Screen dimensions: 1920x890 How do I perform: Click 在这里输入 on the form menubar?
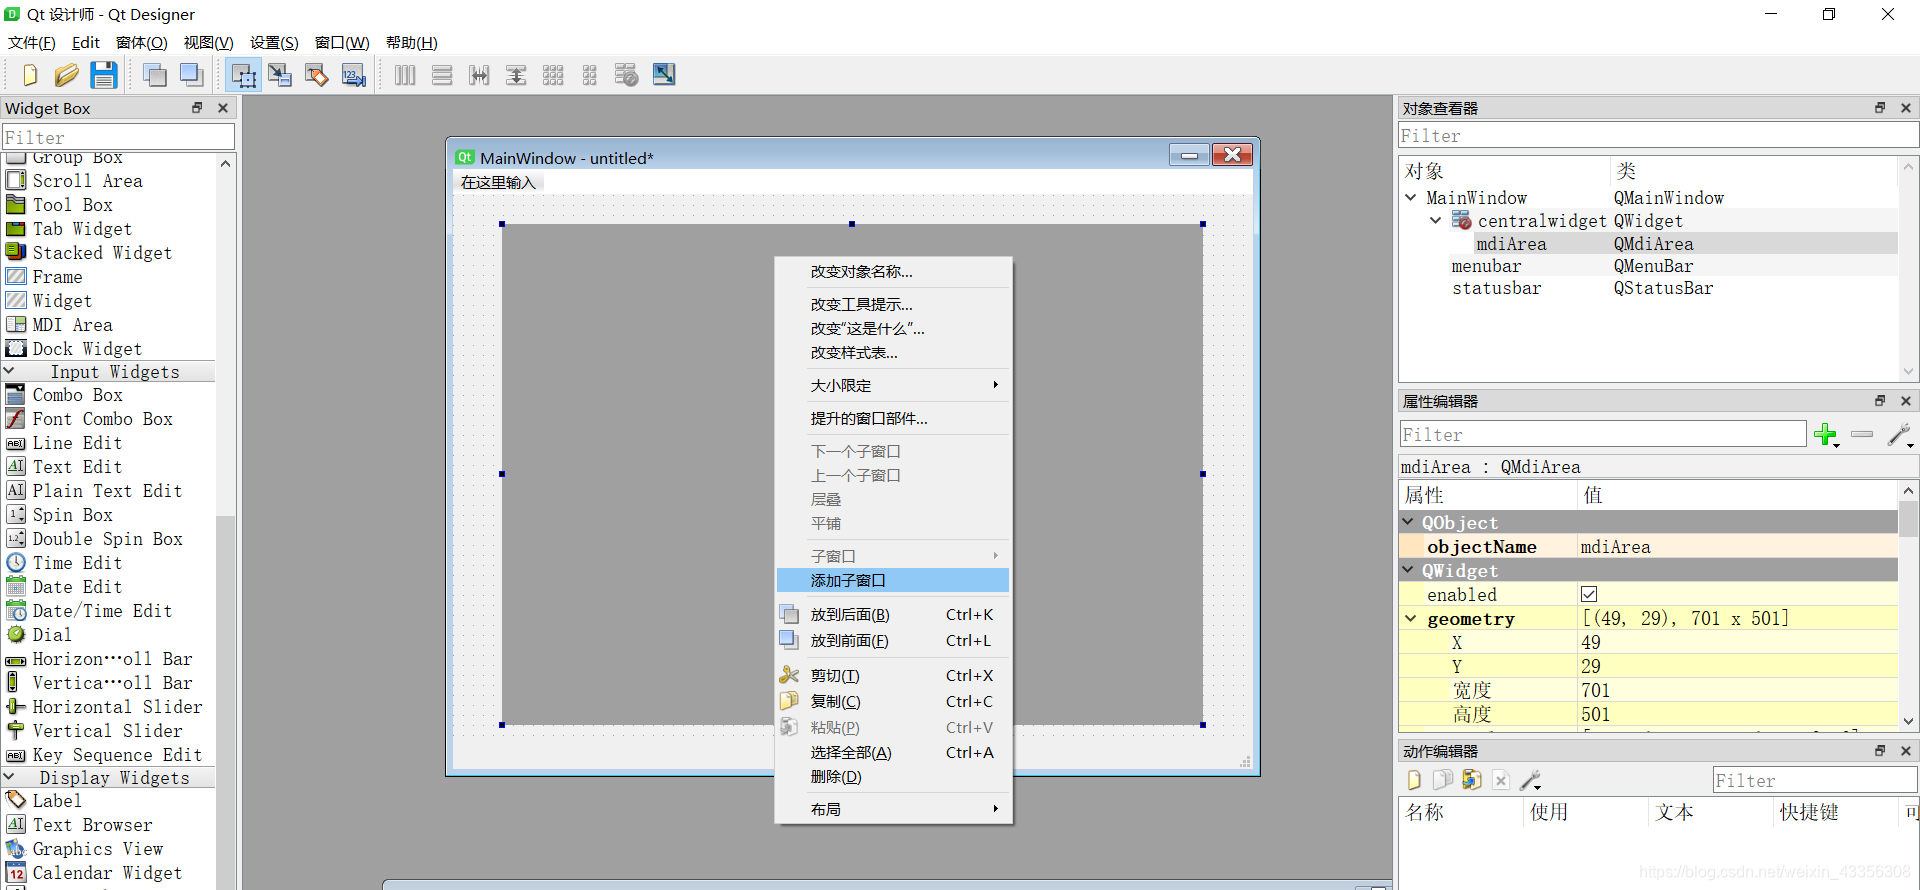coord(498,182)
